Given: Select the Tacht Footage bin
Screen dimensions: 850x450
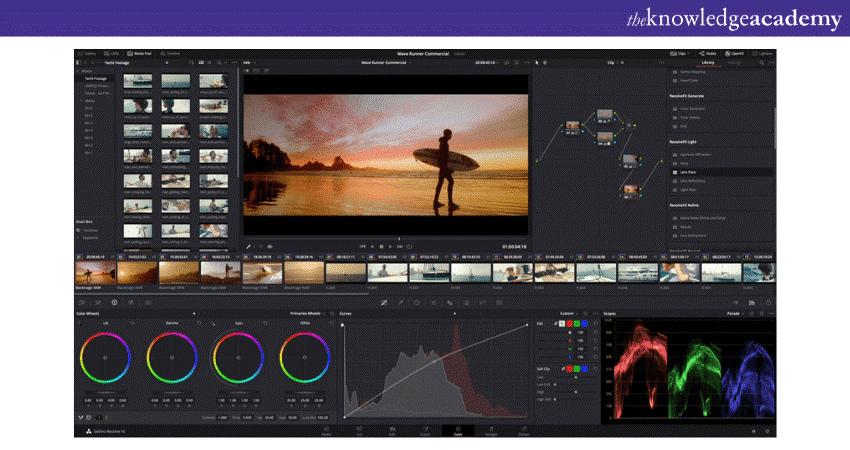Looking at the screenshot, I should point(96,79).
